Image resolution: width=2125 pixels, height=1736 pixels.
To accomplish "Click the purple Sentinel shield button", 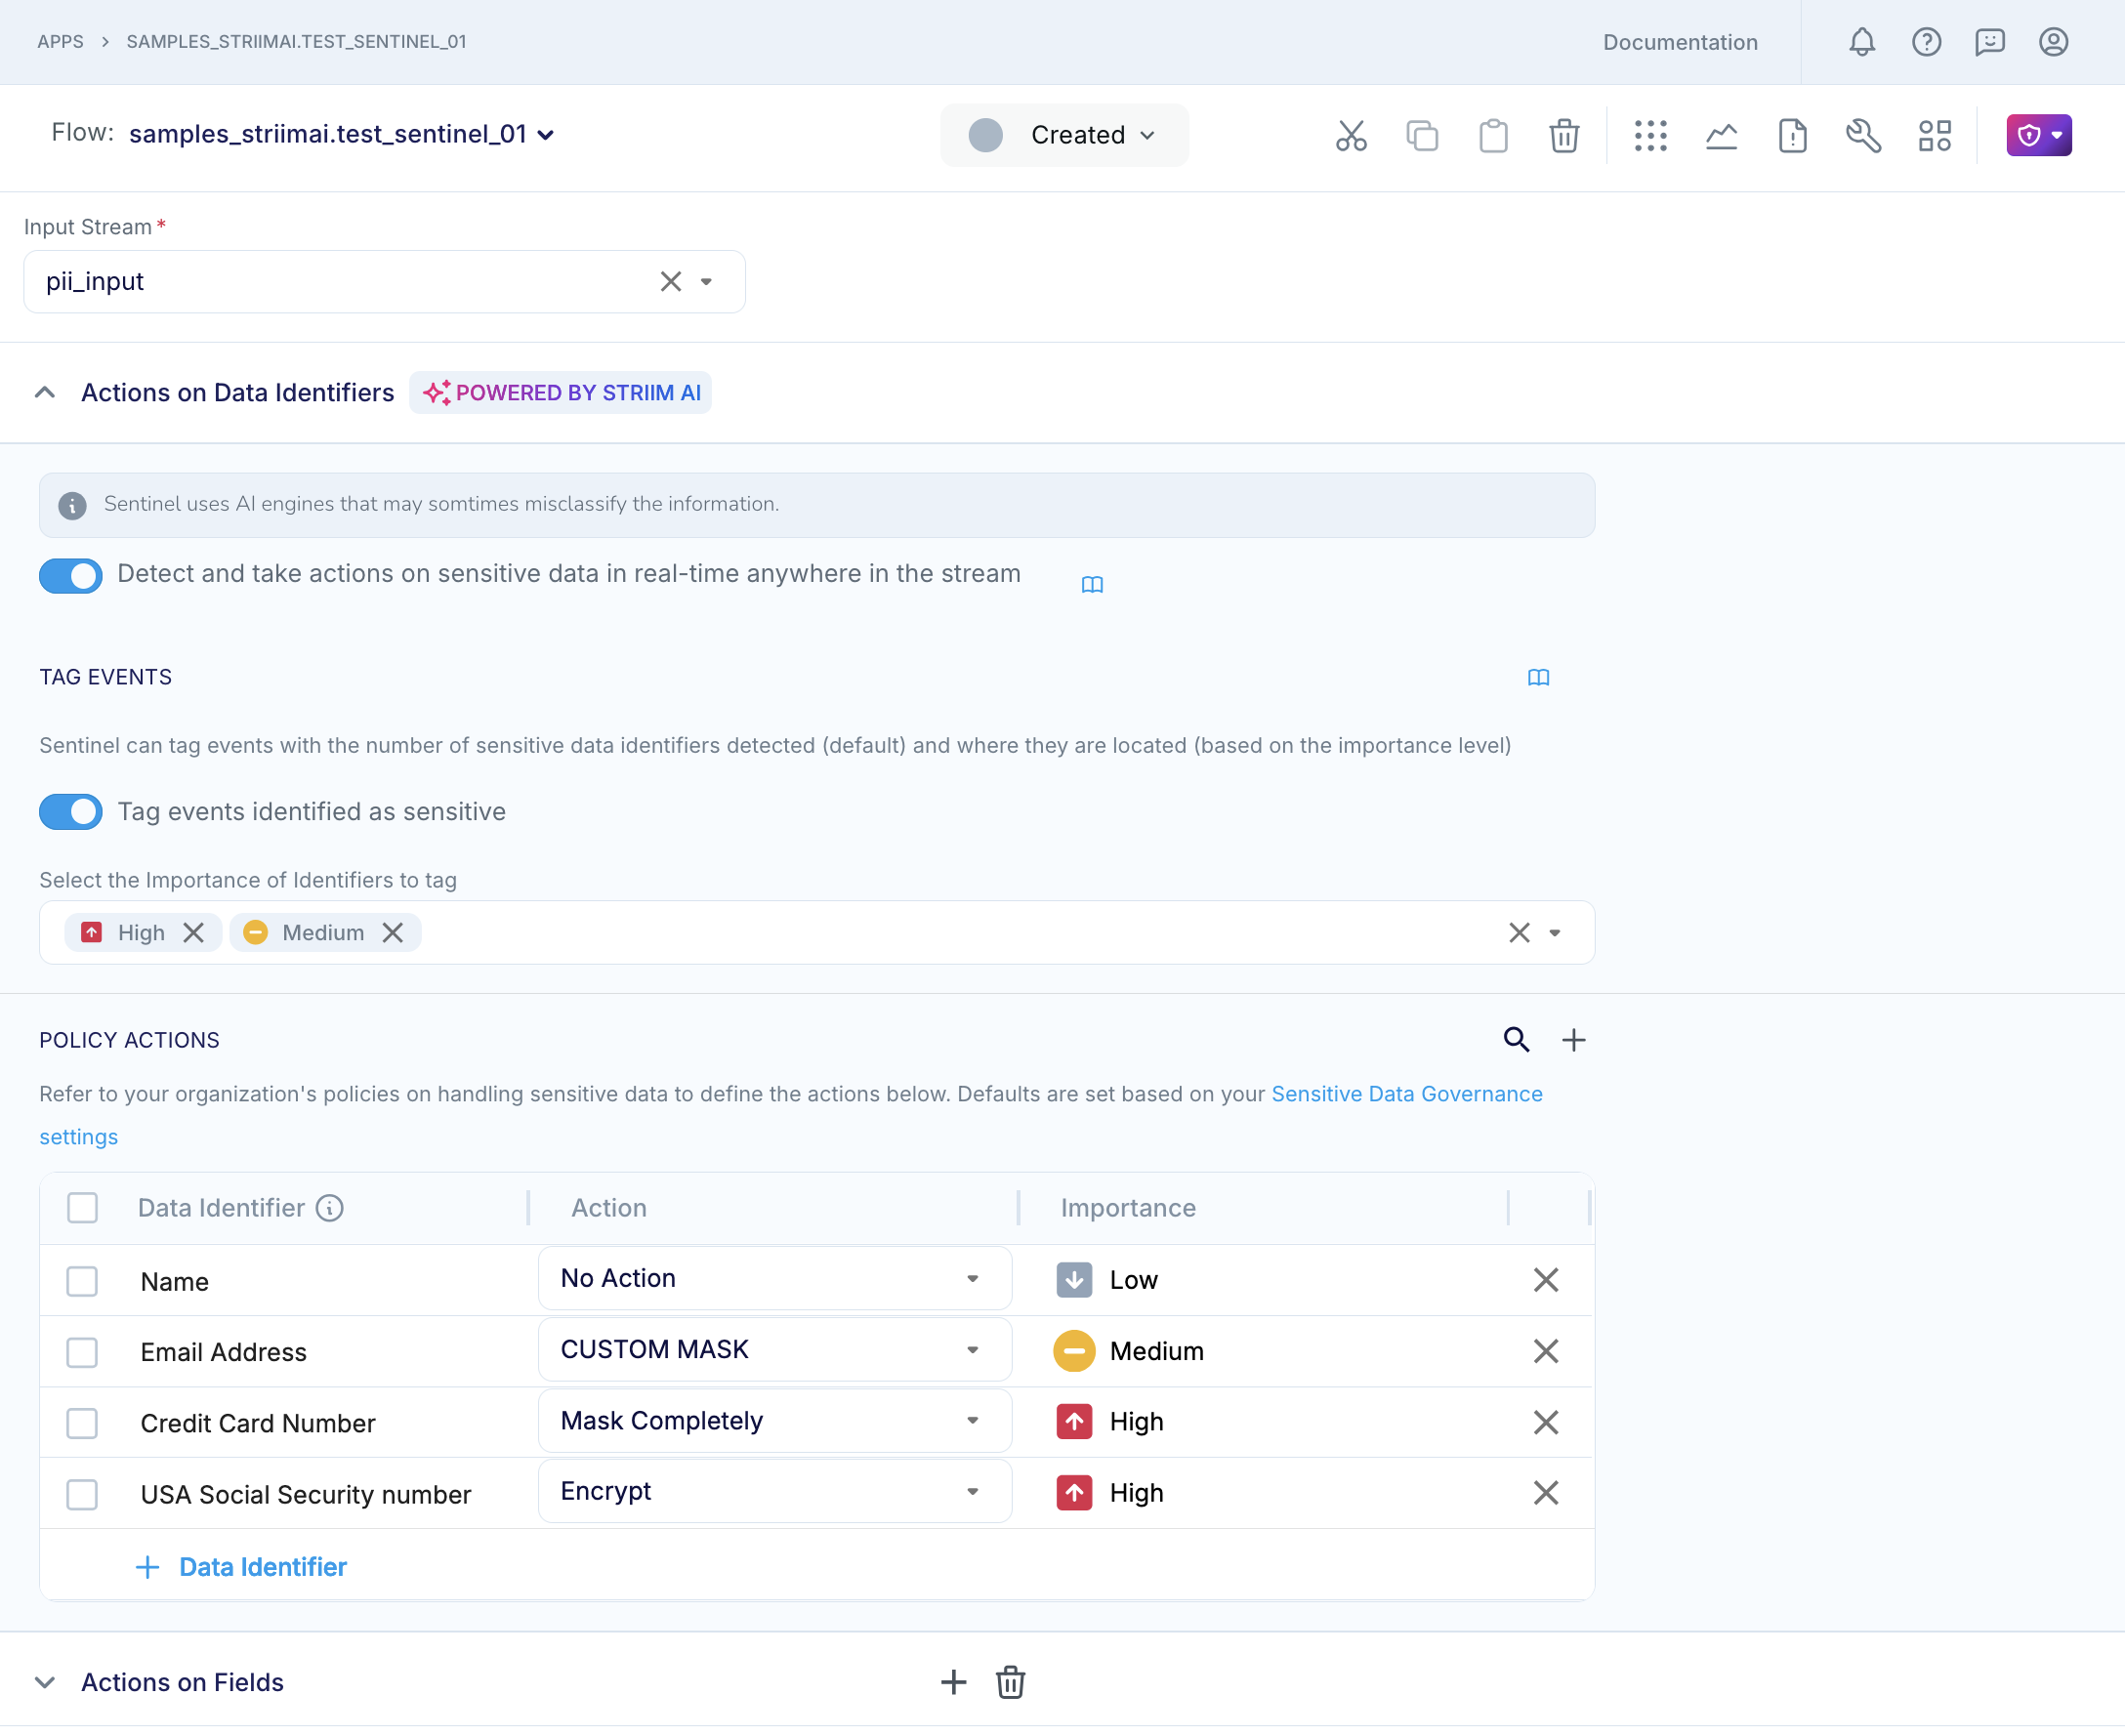I will click(x=2038, y=134).
